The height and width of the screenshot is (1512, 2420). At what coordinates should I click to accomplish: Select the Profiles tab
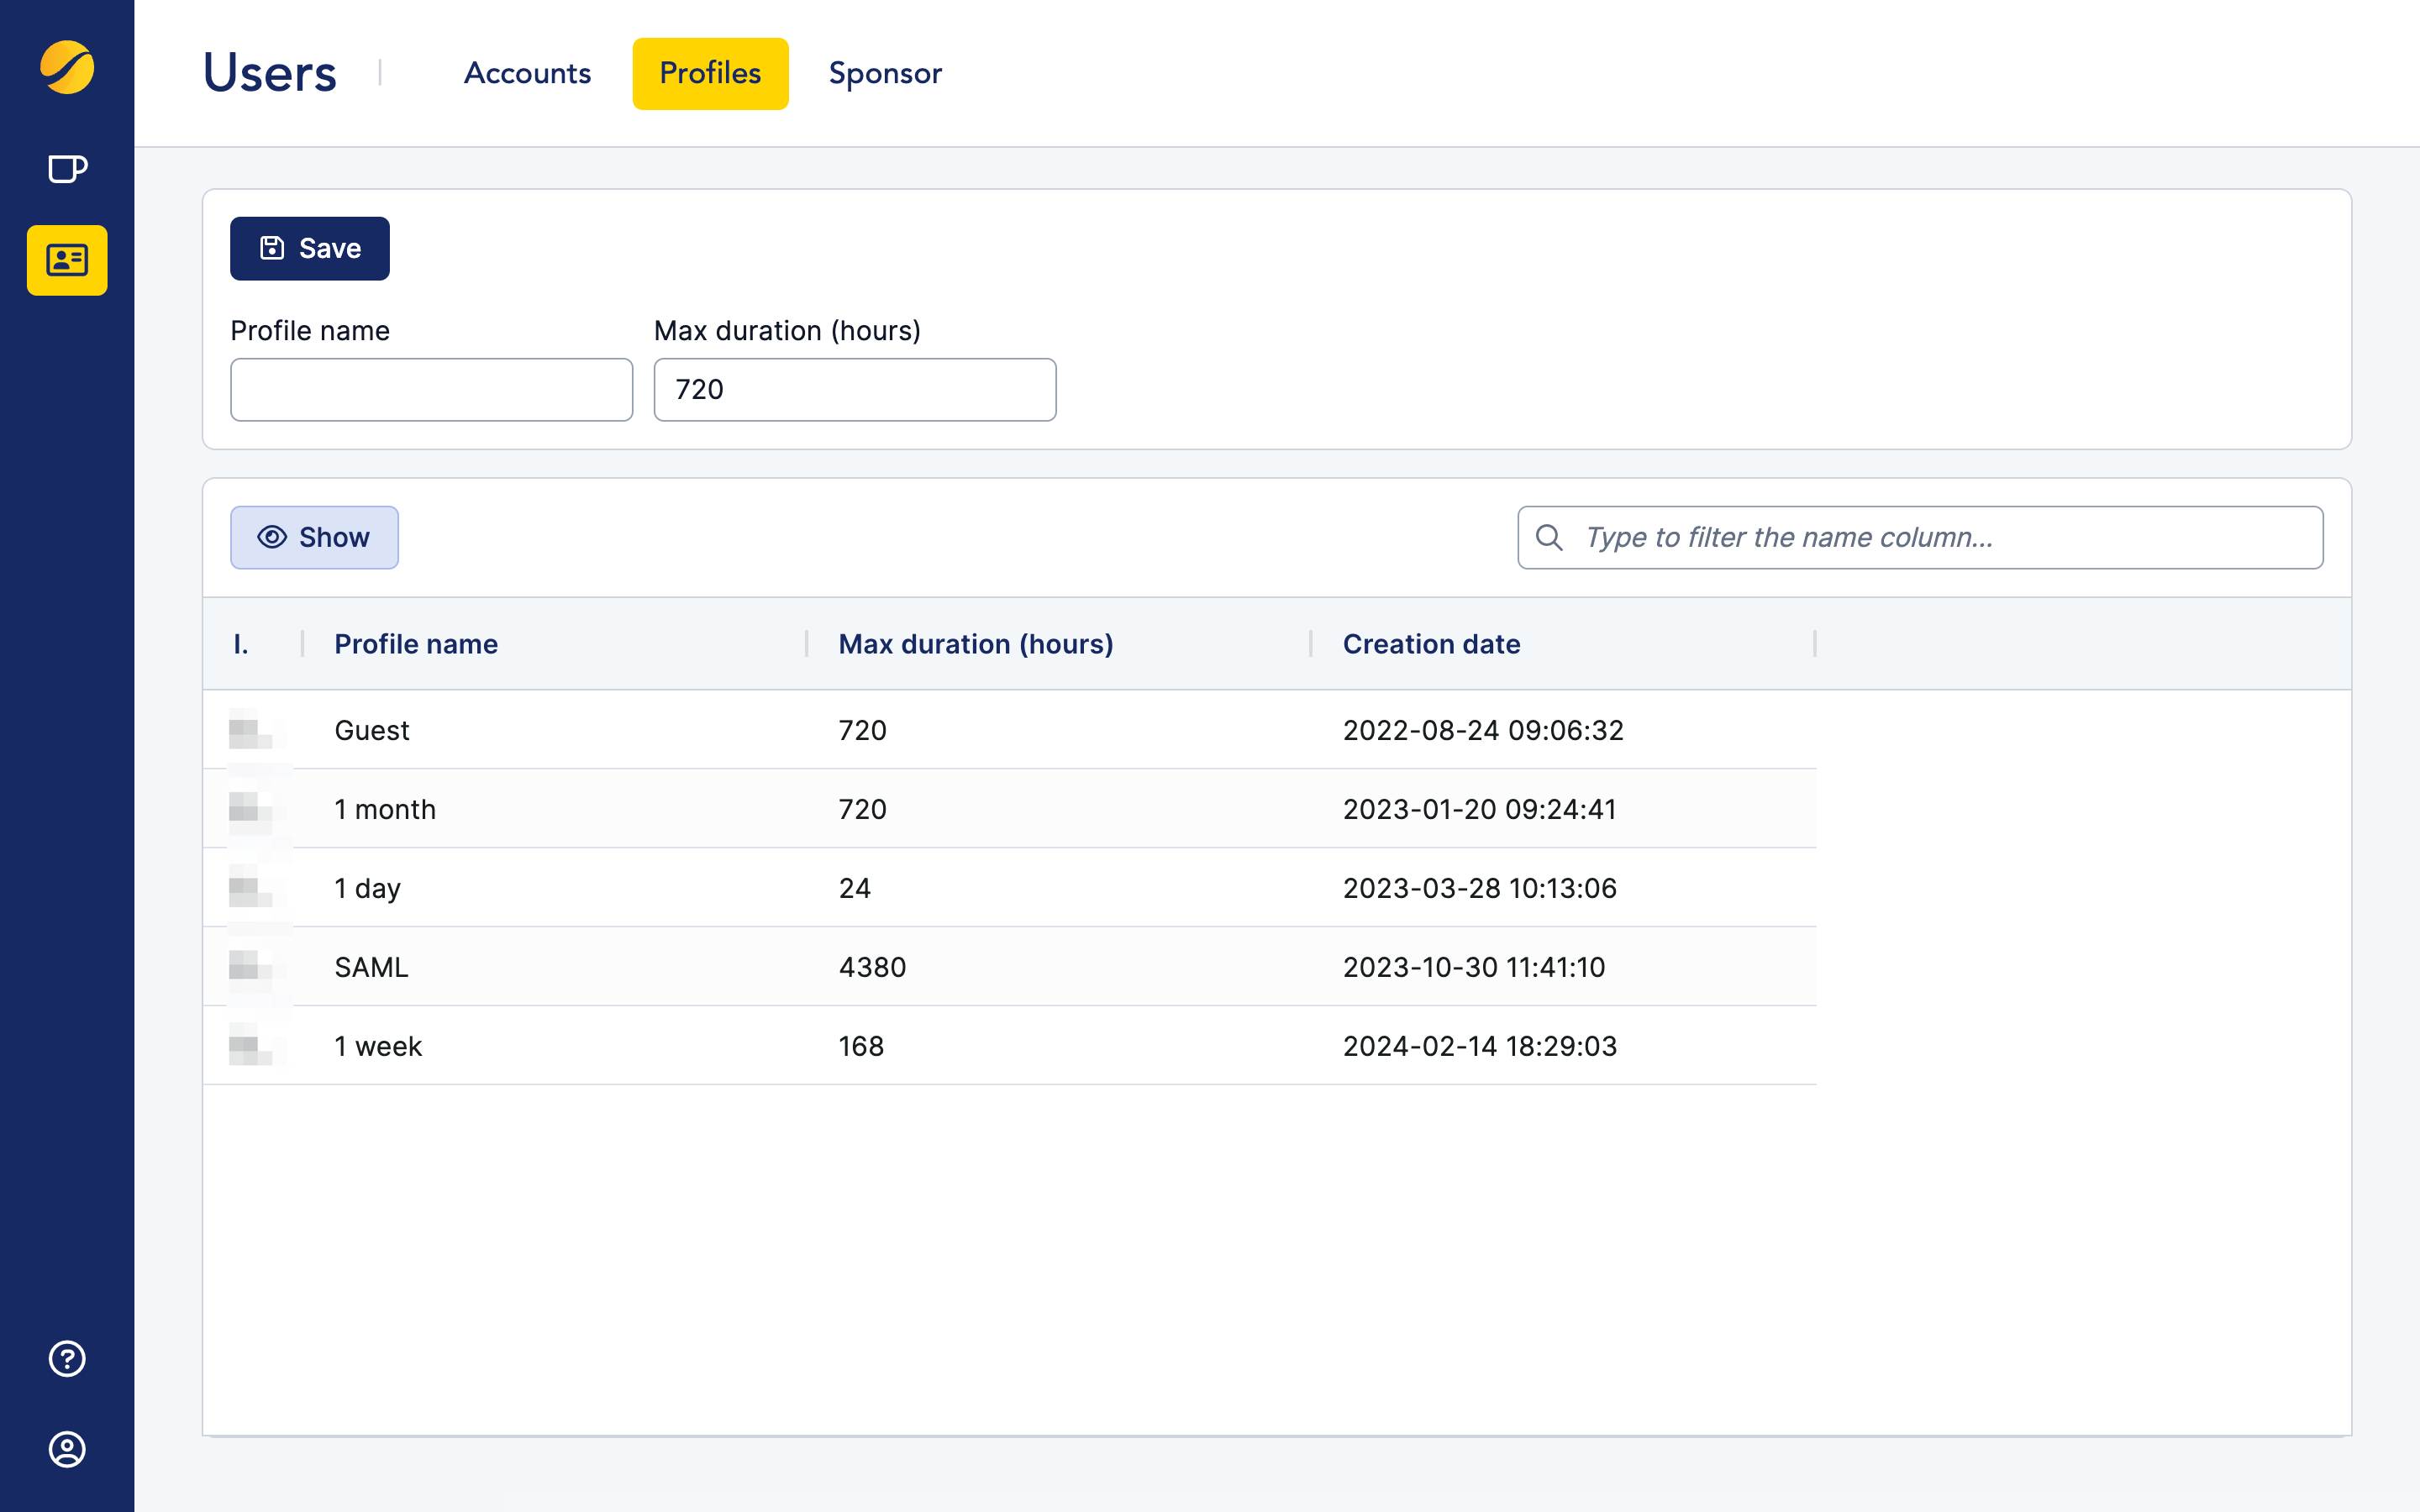(x=710, y=73)
